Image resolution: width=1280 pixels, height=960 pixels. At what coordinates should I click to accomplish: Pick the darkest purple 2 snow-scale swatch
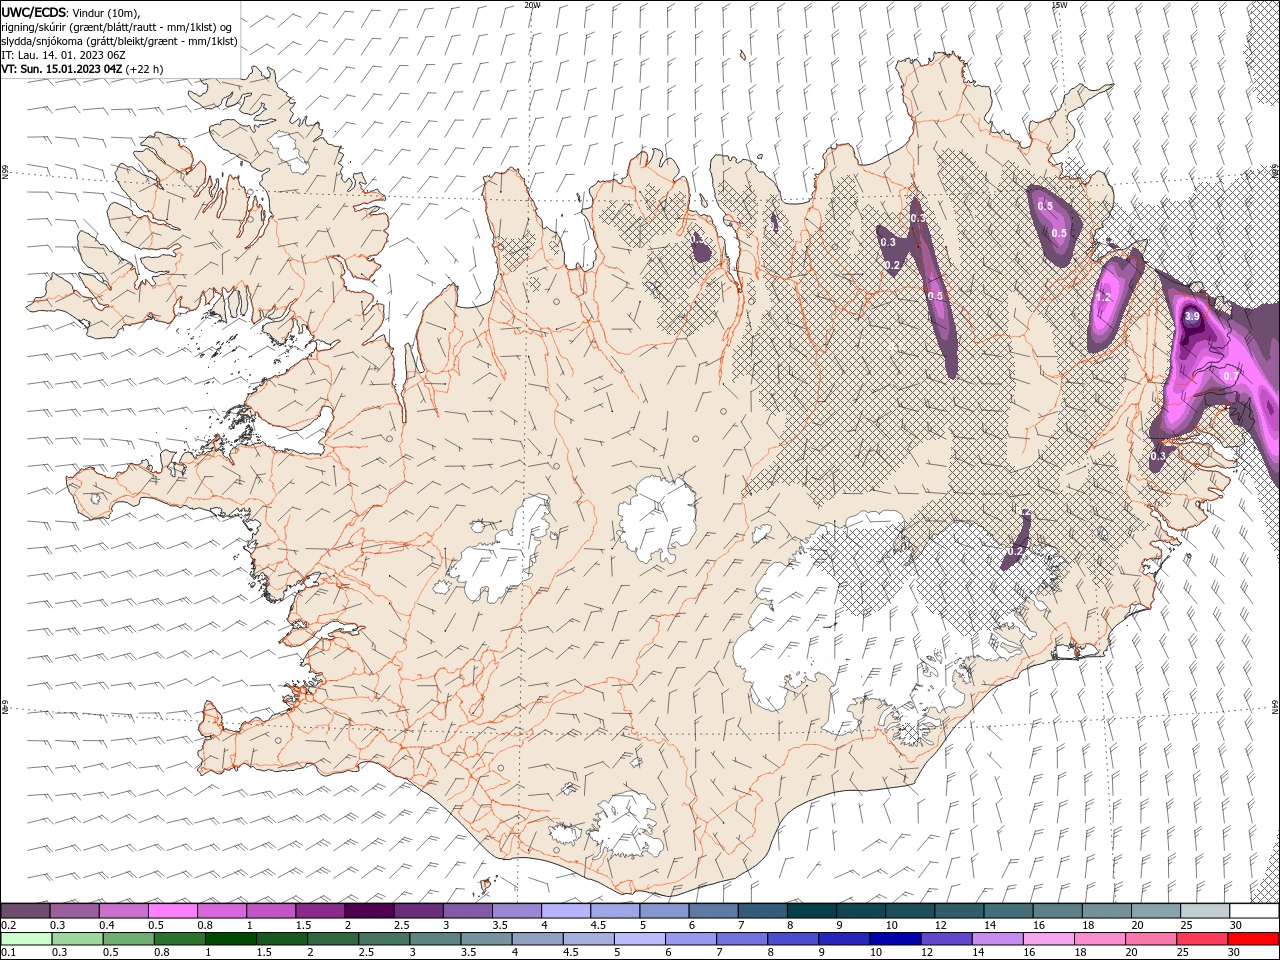[369, 911]
